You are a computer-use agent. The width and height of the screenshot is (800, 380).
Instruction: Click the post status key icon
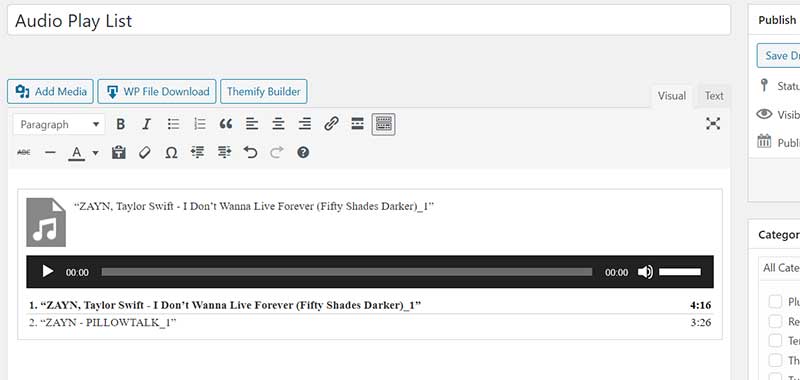pos(764,85)
